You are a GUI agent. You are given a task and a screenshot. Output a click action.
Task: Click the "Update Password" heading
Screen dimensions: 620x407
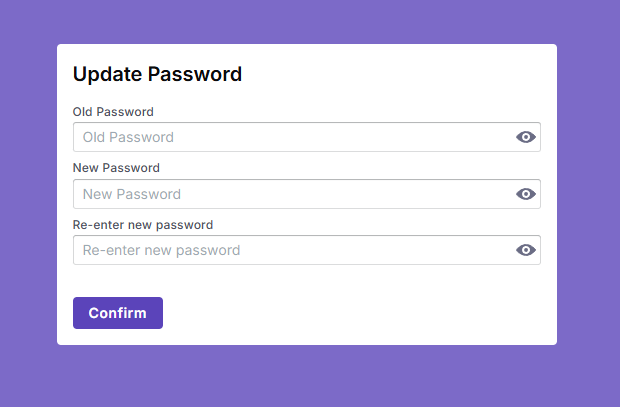point(157,74)
